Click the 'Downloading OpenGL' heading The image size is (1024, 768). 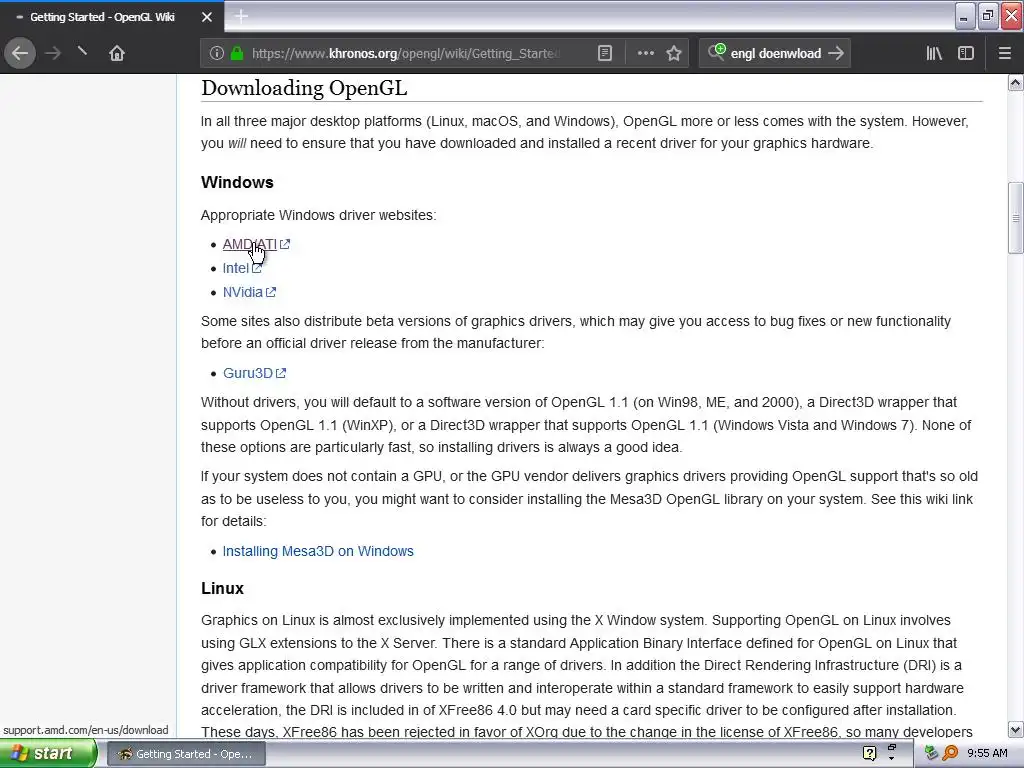click(x=304, y=88)
